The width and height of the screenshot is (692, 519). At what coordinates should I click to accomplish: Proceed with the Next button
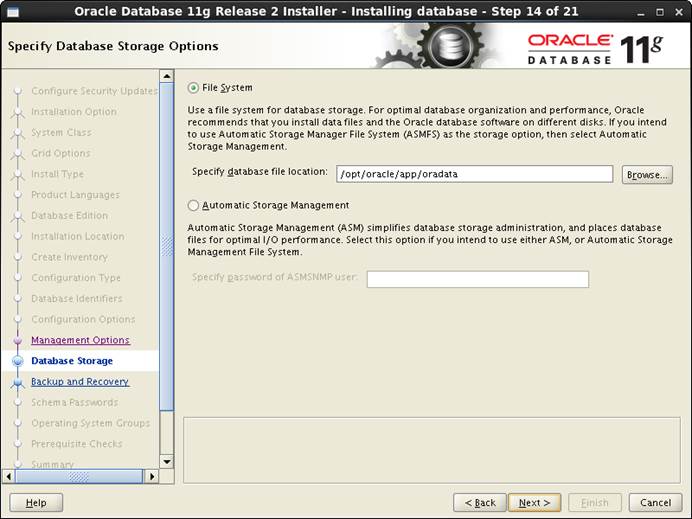tap(534, 503)
